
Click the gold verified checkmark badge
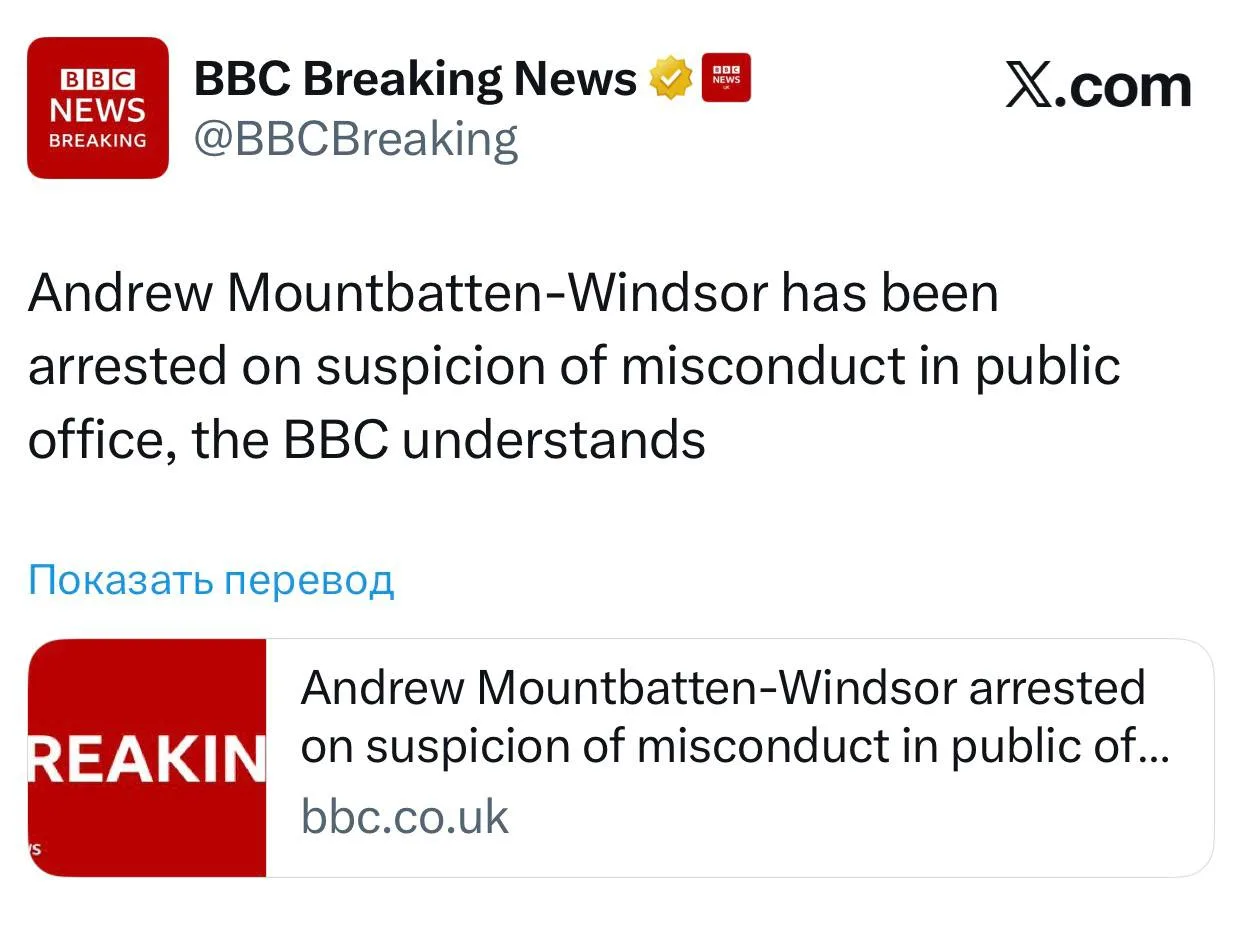click(671, 79)
